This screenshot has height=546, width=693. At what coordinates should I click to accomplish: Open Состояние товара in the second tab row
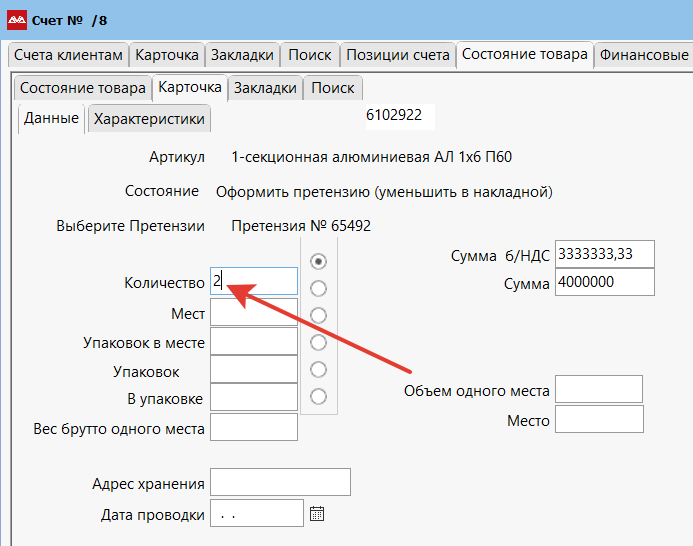point(83,88)
